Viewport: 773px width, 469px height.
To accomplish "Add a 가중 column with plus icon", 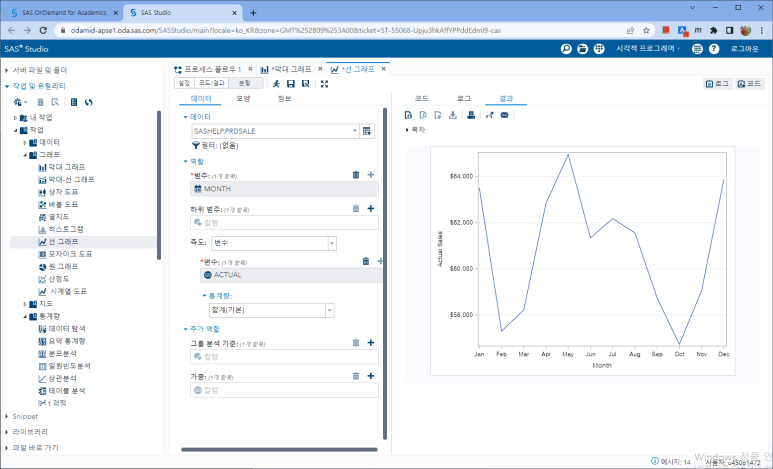I will pos(371,376).
